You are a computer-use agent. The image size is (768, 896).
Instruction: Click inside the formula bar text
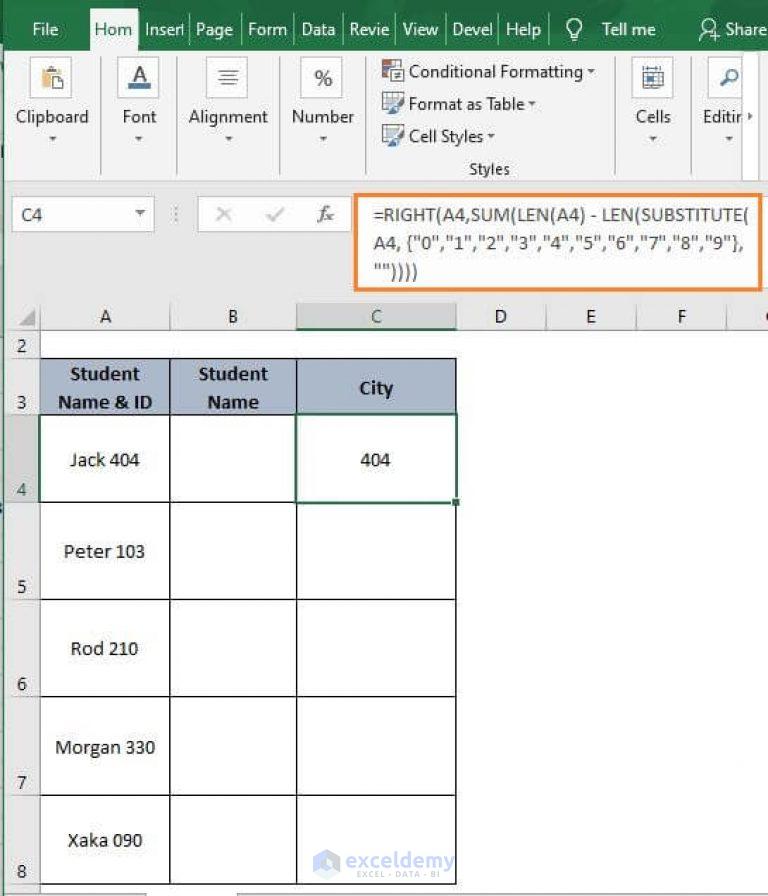(x=558, y=243)
